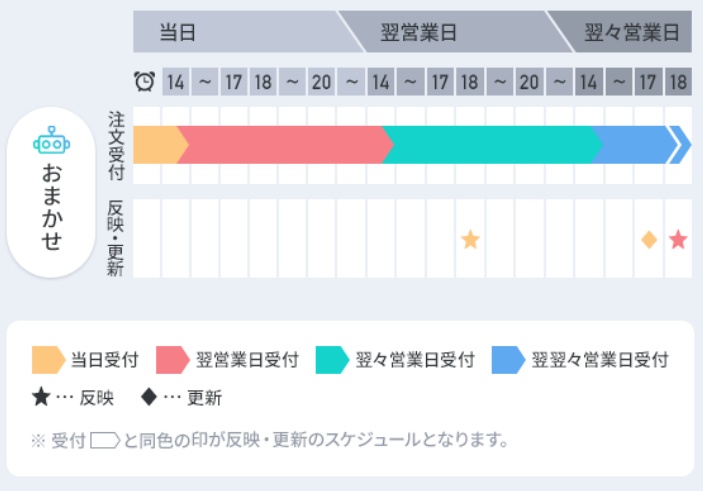Screen dimensions: 703x491
Task: Select the 翌々営業日 header tab
Action: pos(625,32)
